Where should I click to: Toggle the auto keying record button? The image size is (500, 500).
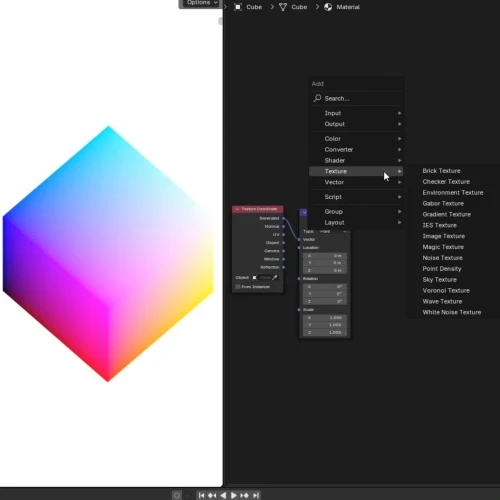[177, 495]
